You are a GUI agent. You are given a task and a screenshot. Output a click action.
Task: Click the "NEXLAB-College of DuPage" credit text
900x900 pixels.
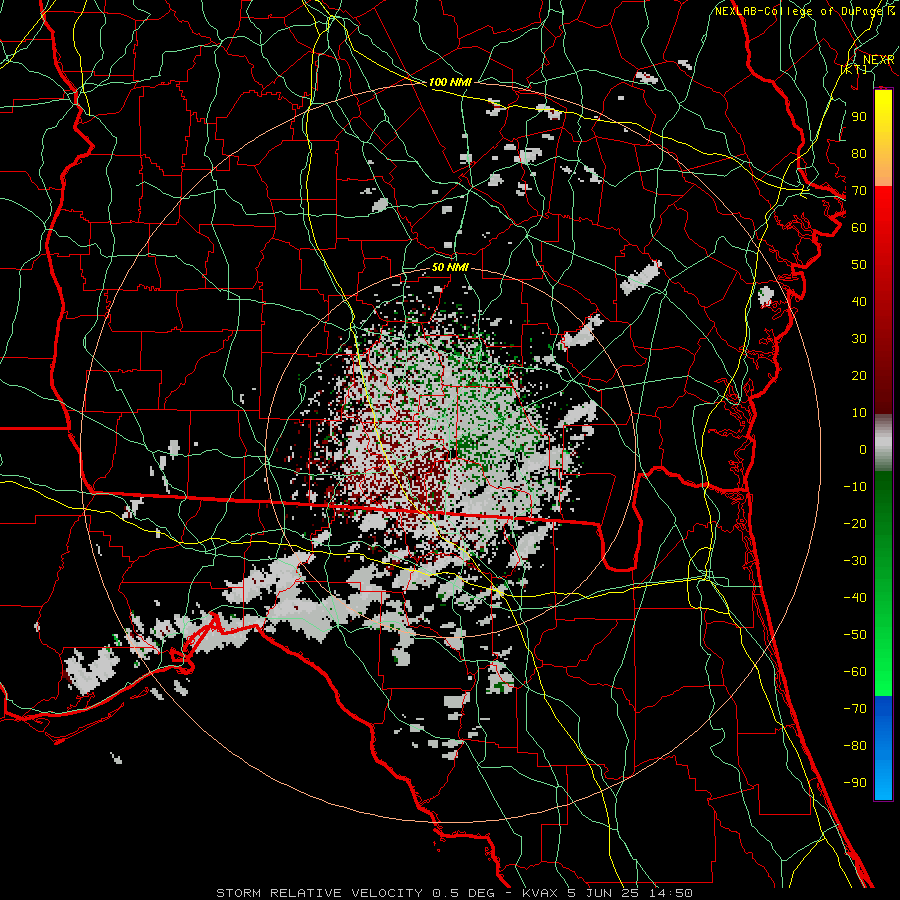[x=800, y=11]
